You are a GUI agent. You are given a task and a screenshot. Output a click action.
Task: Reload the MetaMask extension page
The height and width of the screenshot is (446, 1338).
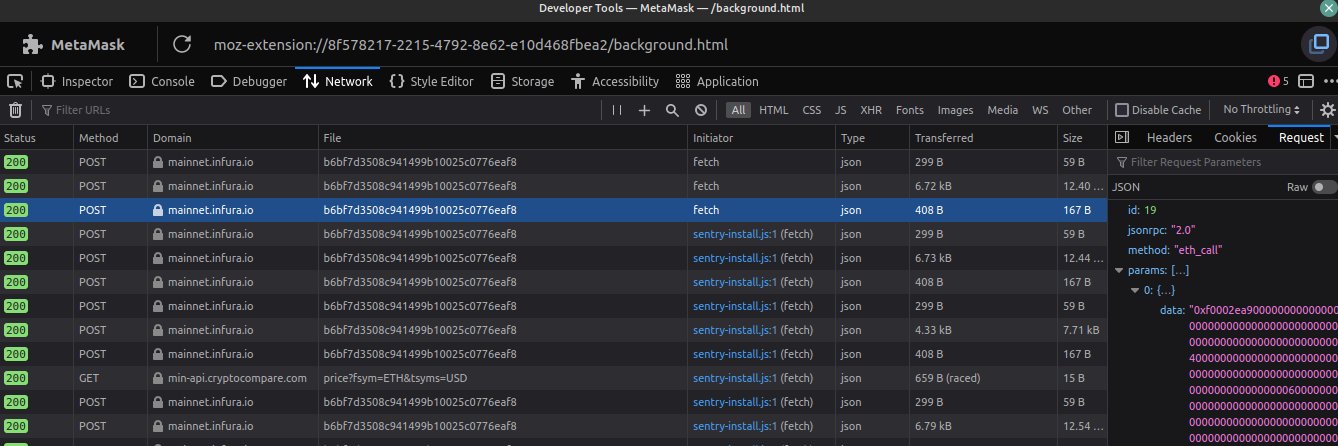click(182, 44)
